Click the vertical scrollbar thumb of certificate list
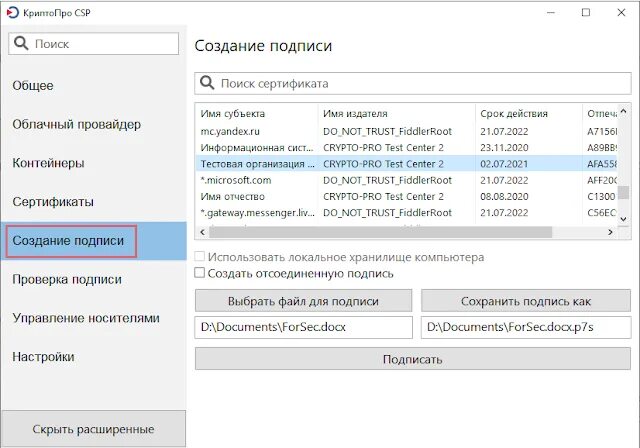The image size is (640, 448). tap(623, 192)
